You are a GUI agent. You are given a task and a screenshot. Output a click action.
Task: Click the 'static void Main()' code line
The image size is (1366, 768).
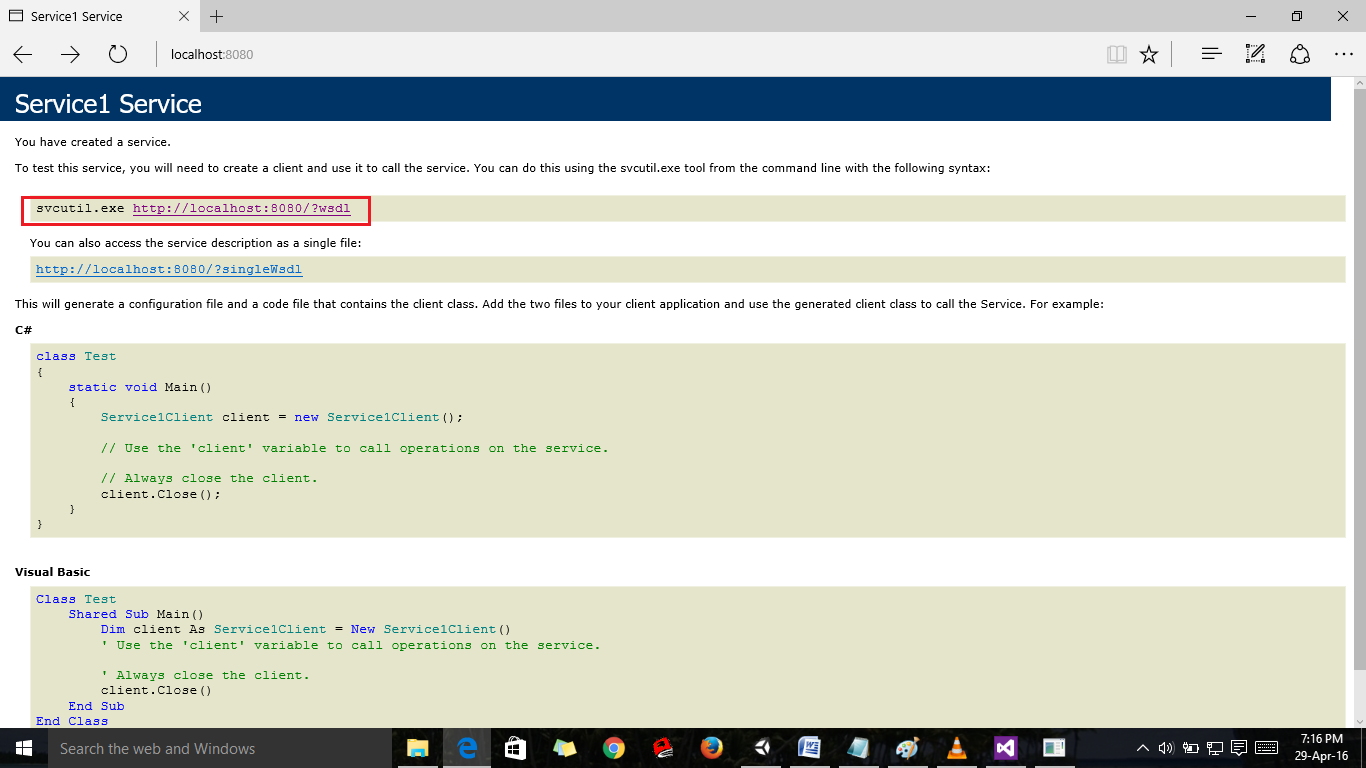(140, 387)
